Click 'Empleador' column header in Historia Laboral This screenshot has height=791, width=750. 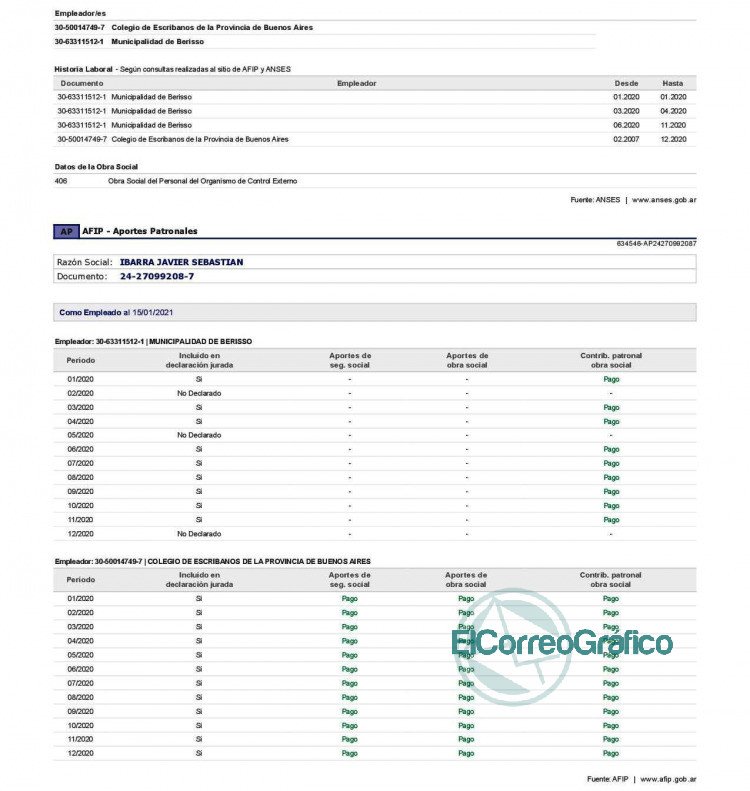pyautogui.click(x=357, y=83)
